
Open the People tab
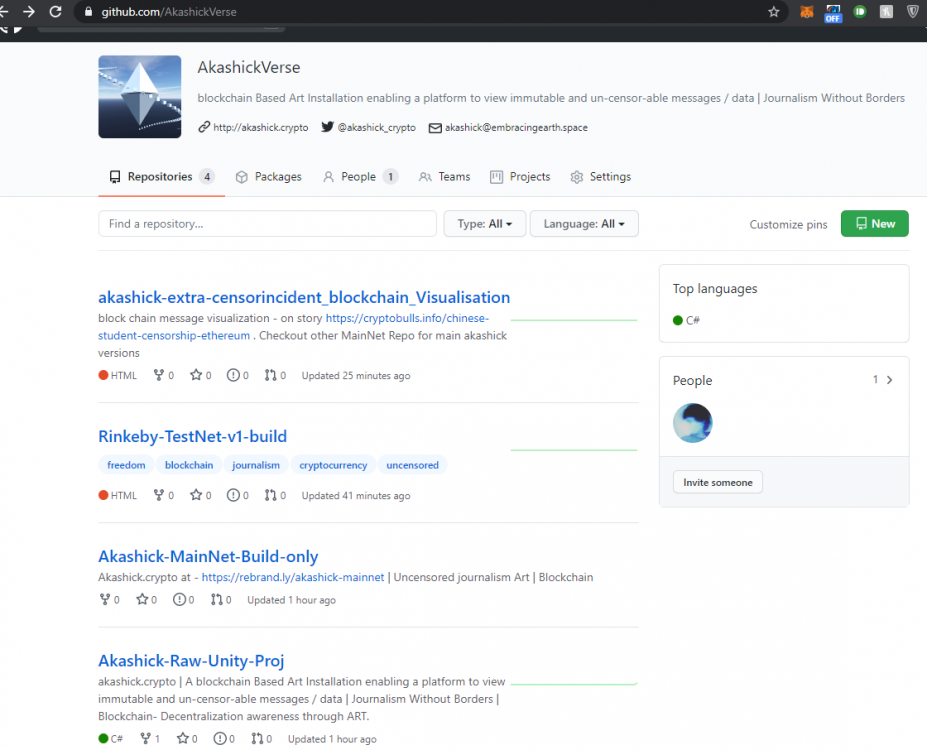360,177
